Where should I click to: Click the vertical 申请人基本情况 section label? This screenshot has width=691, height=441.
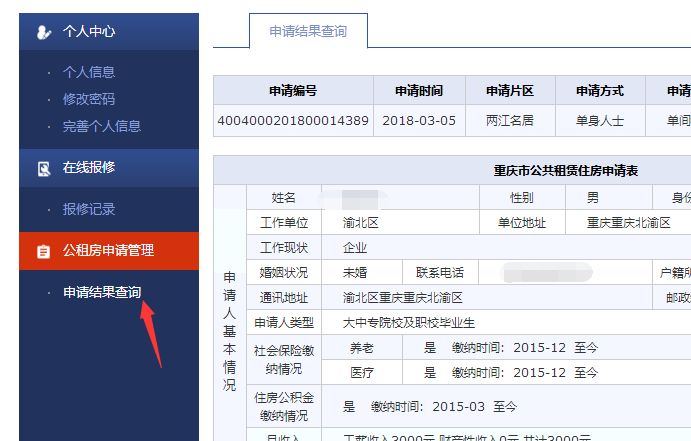click(229, 331)
